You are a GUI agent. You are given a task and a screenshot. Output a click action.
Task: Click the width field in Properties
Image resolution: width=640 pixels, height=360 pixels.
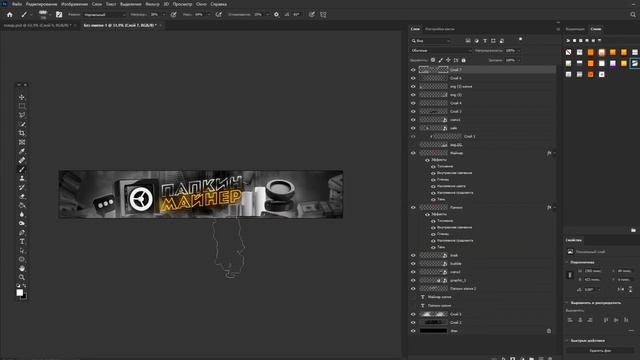tap(593, 271)
